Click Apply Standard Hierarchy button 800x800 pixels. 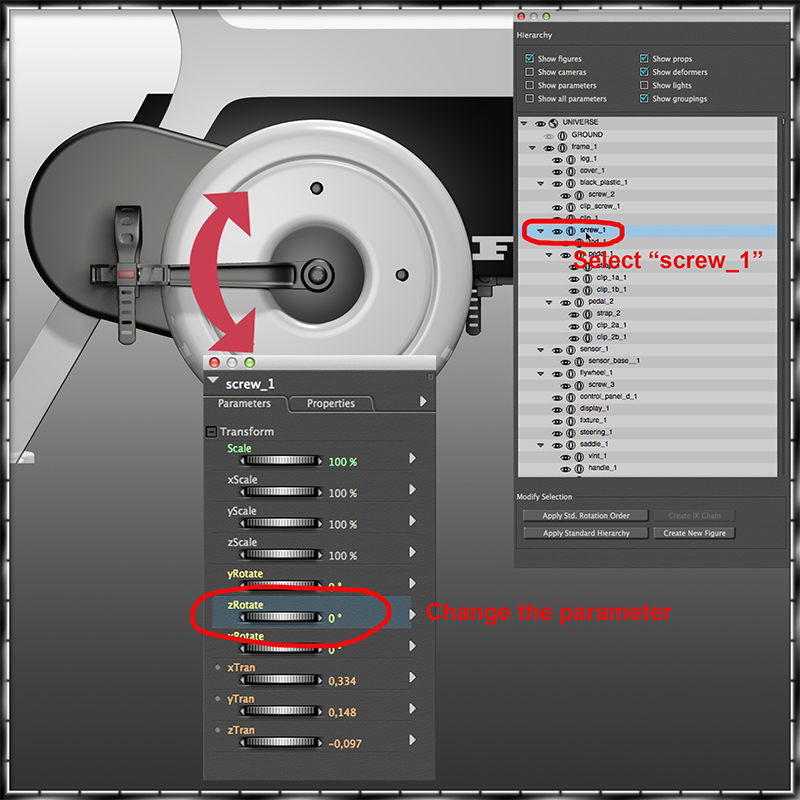(x=586, y=533)
